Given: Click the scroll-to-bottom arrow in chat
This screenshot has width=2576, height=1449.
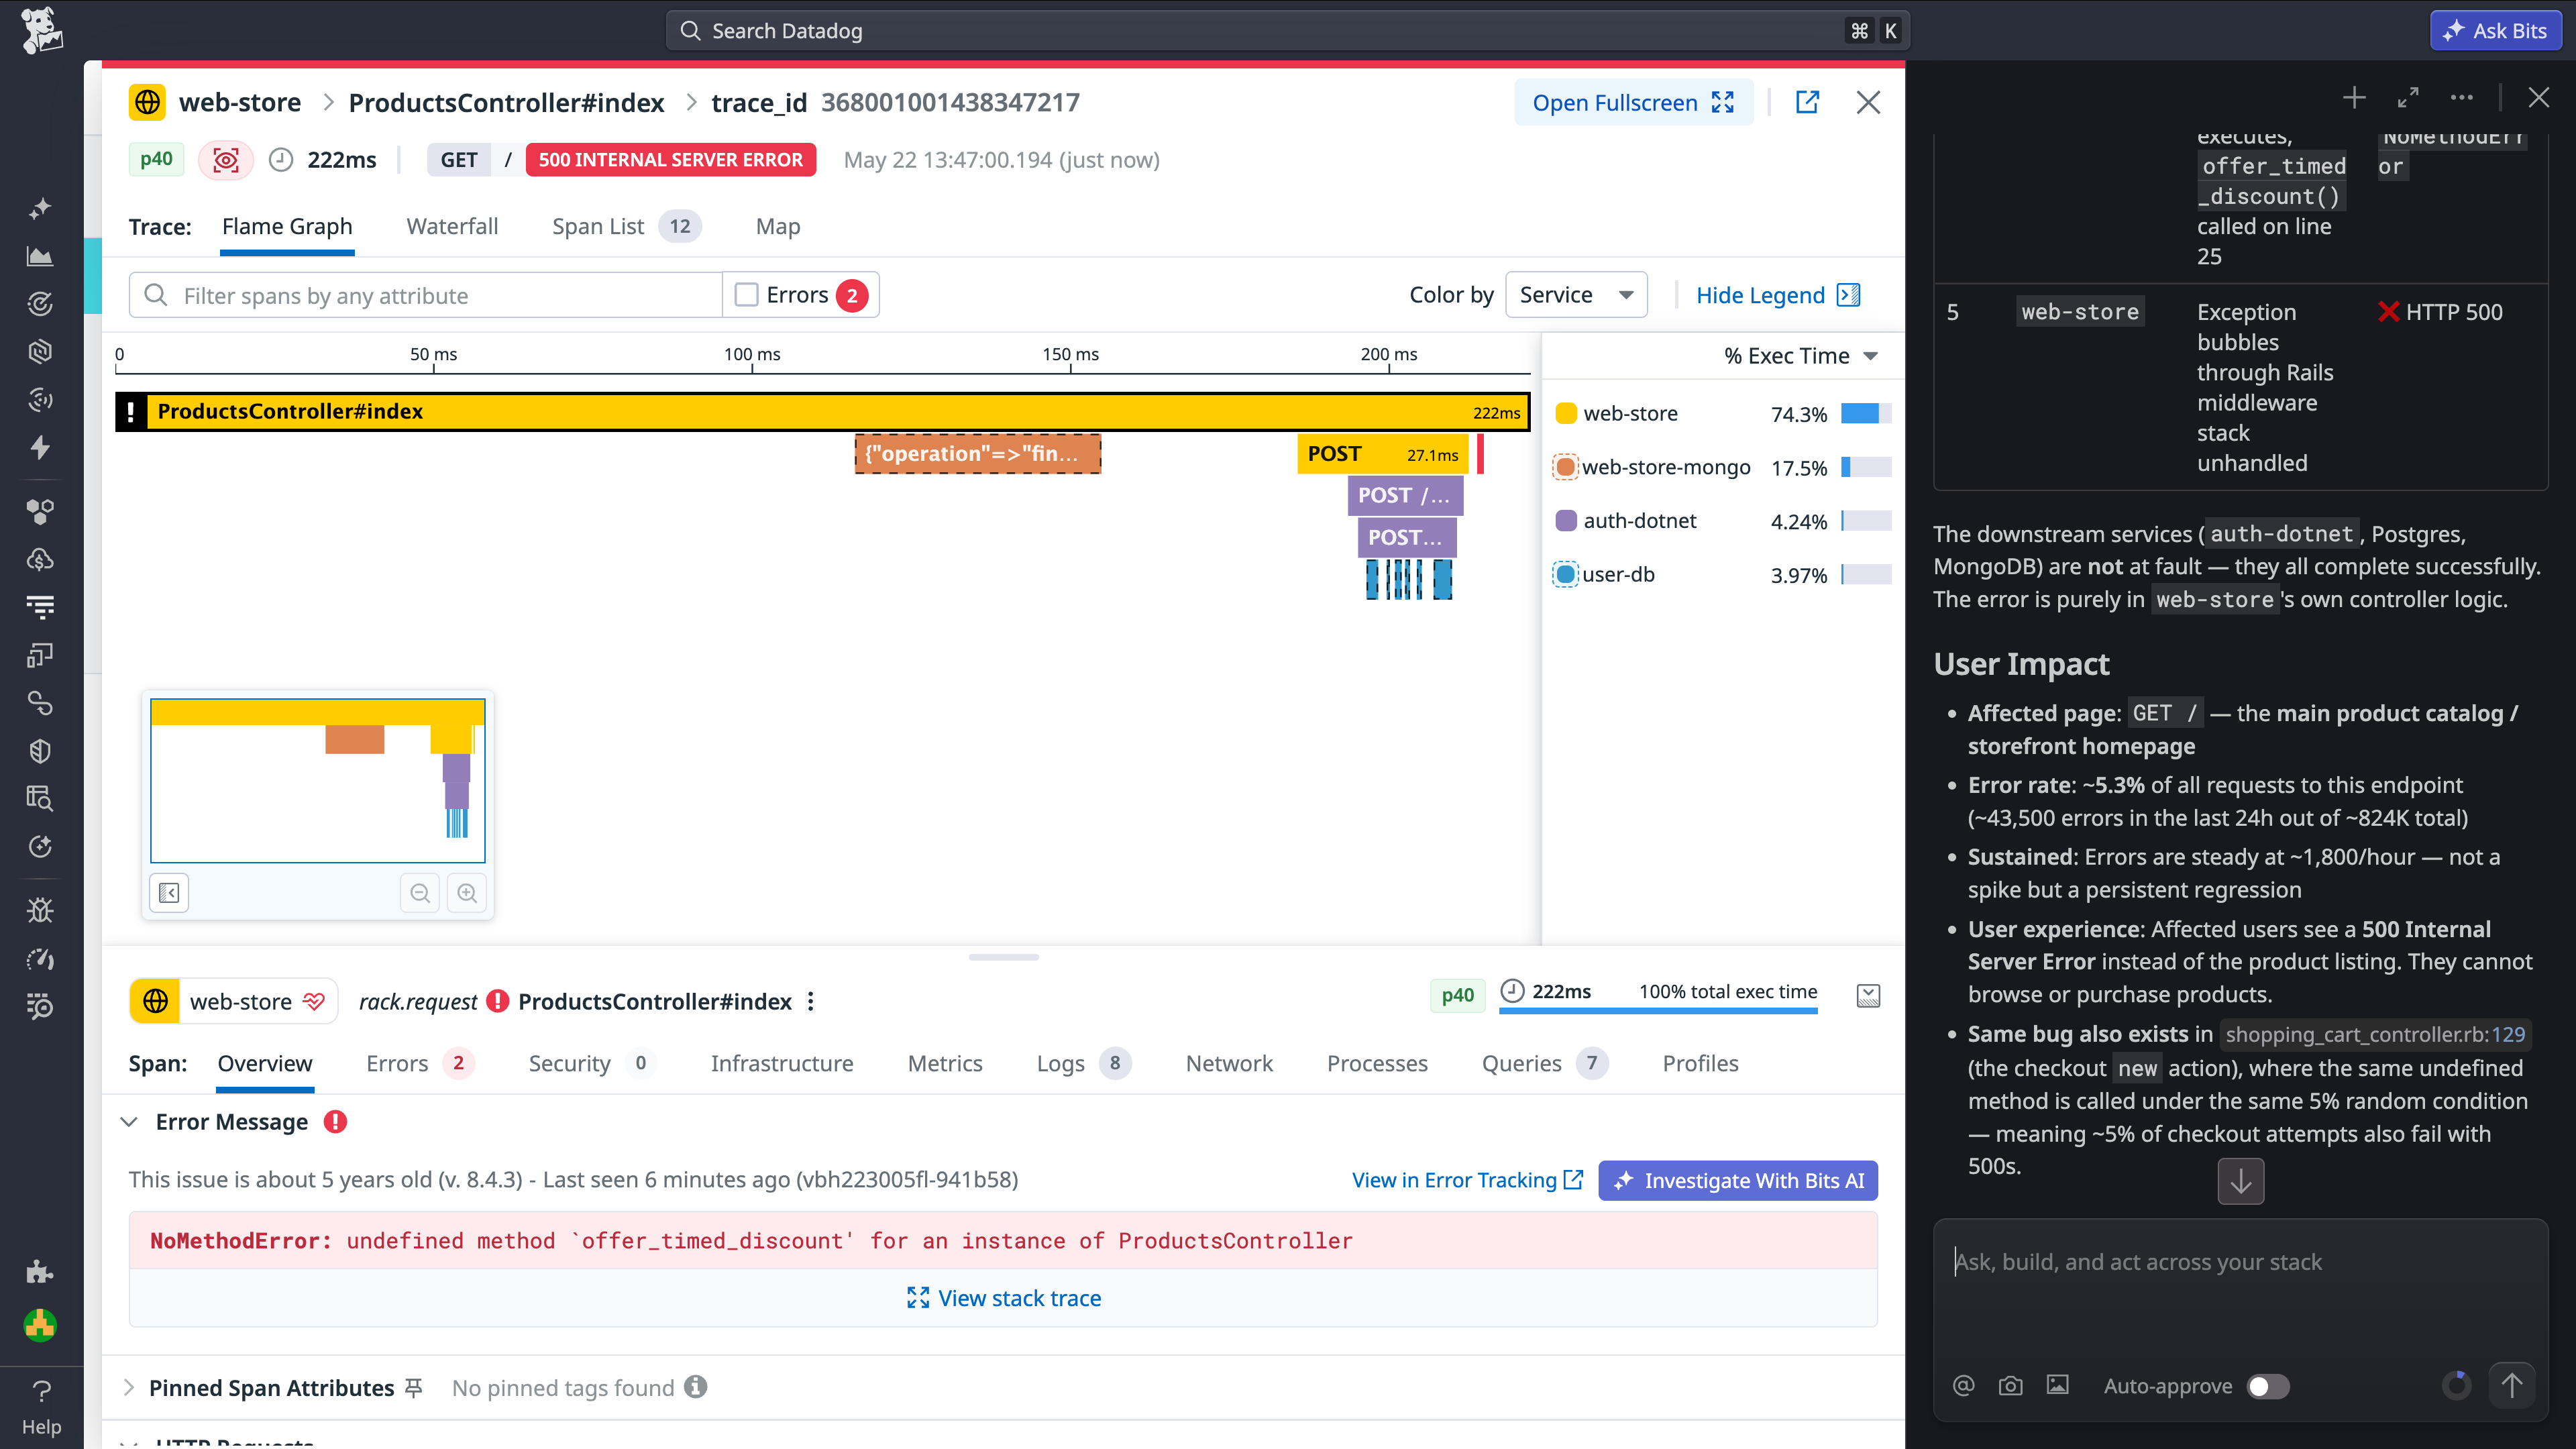Looking at the screenshot, I should coord(2241,1181).
